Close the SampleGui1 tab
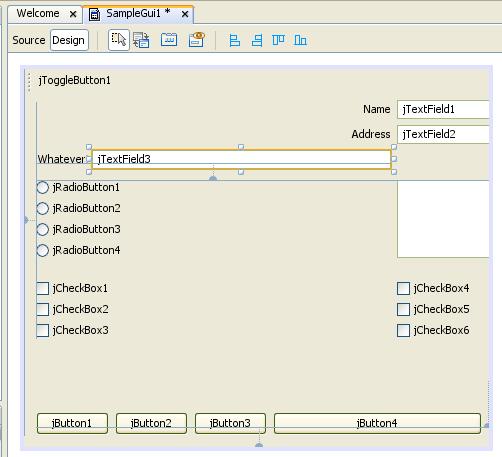This screenshot has width=502, height=457. [x=185, y=14]
